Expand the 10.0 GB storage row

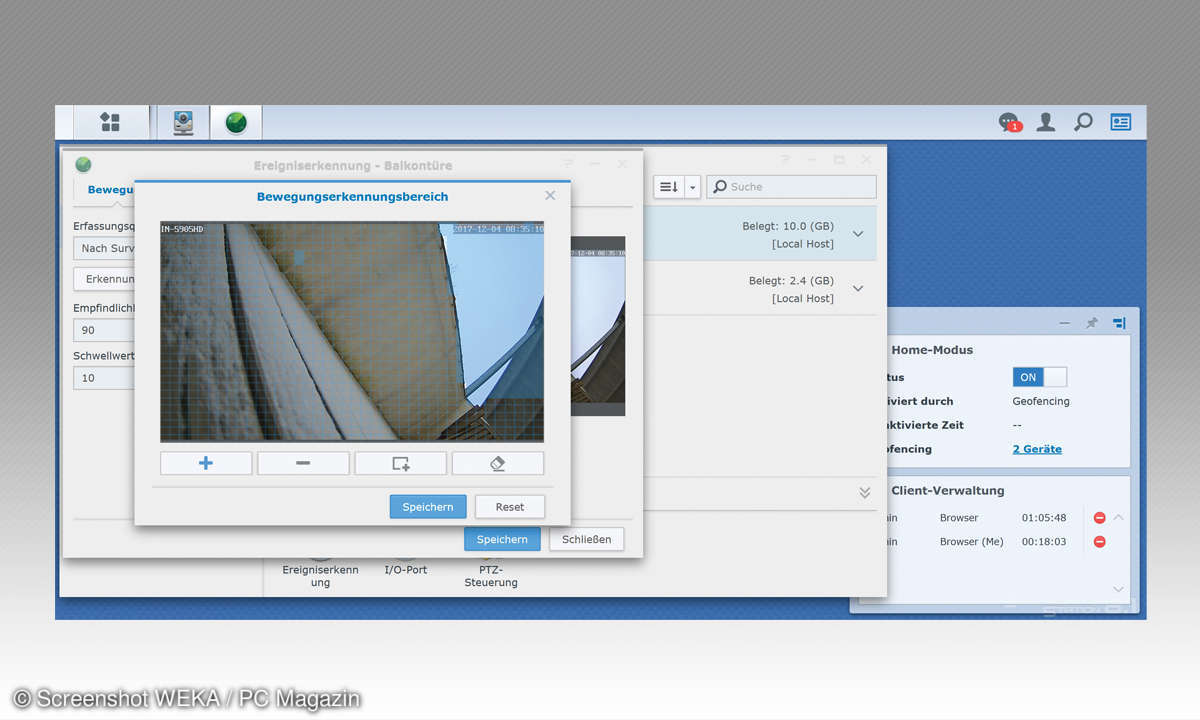point(857,234)
